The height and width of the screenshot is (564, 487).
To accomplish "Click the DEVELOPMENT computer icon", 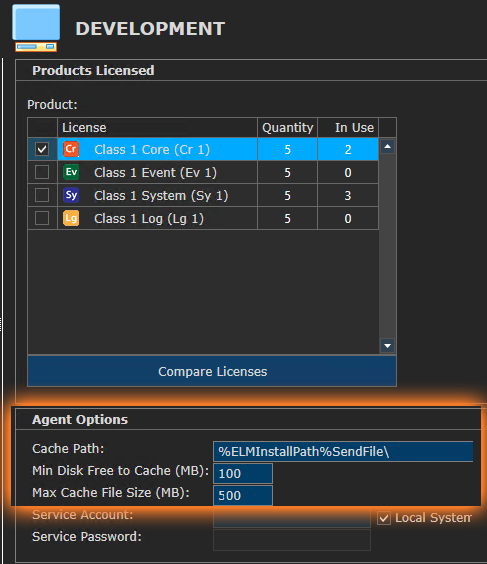I will click(x=36, y=28).
